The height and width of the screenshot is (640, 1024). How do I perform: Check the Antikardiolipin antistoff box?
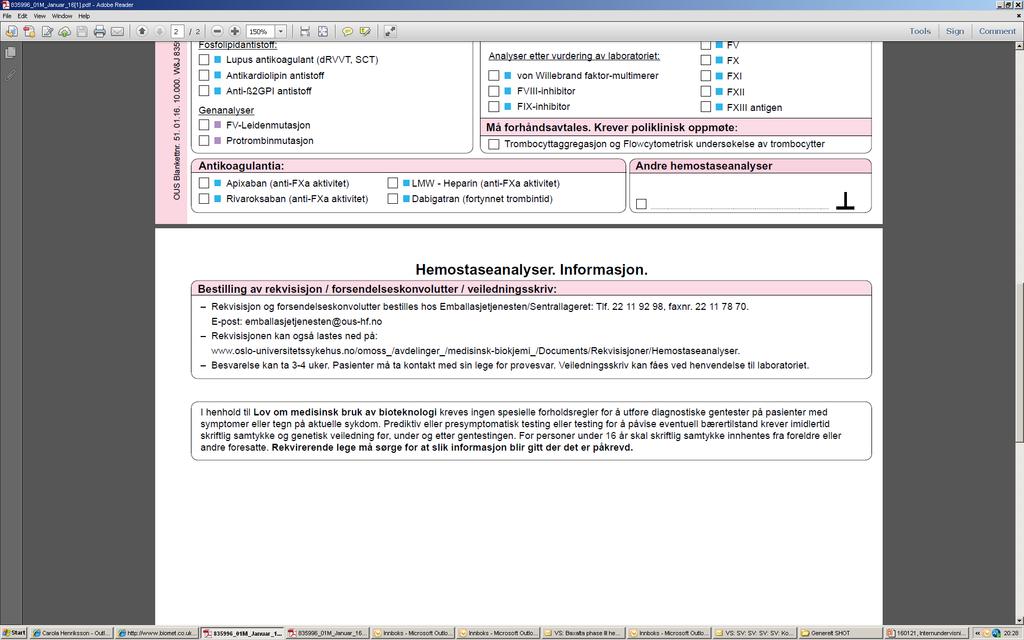[x=204, y=75]
